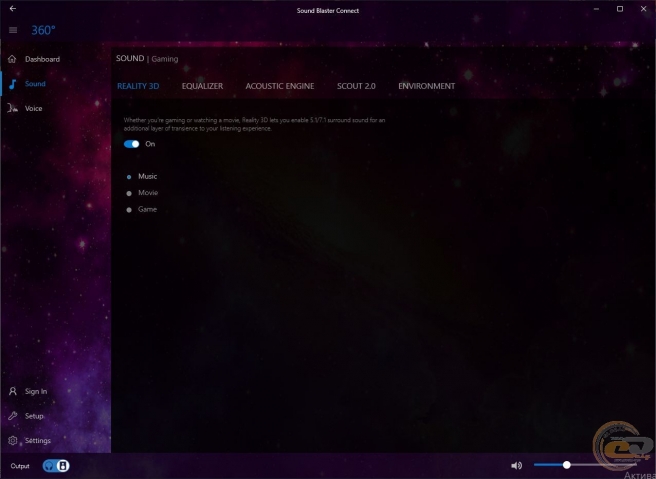656x479 pixels.
Task: Maximize the Sound Blaster Connect window
Action: (x=620, y=9)
